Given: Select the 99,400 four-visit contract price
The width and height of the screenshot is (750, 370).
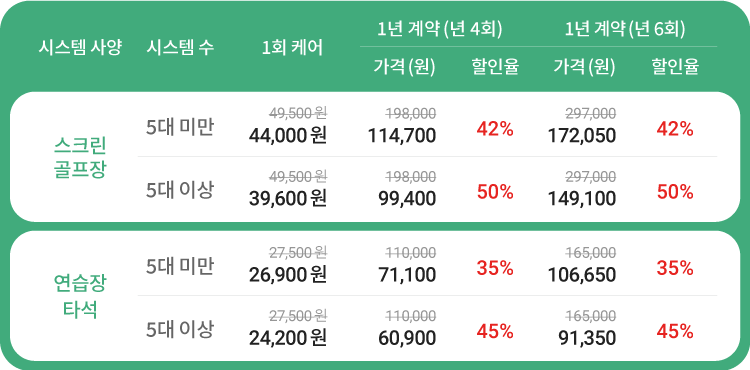Looking at the screenshot, I should tap(407, 198).
